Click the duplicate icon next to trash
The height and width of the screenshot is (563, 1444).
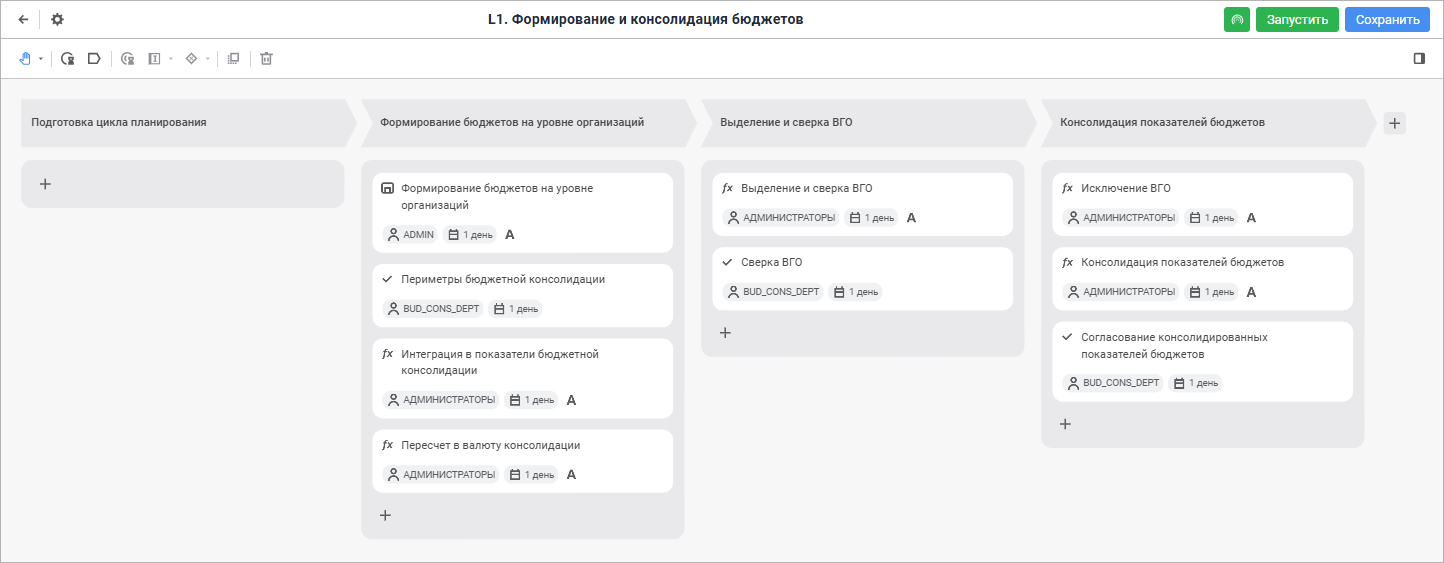[233, 59]
